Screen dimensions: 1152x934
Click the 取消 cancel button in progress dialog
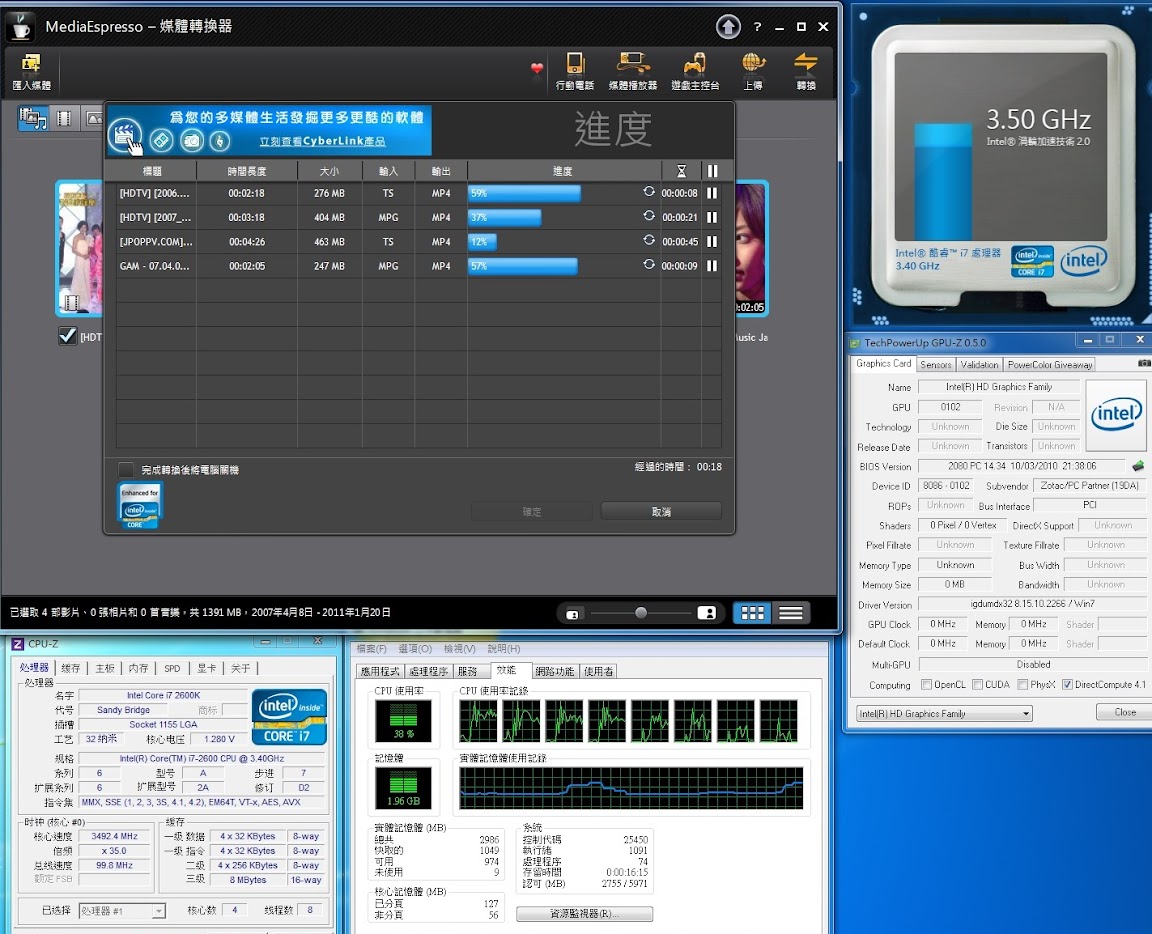coord(660,511)
